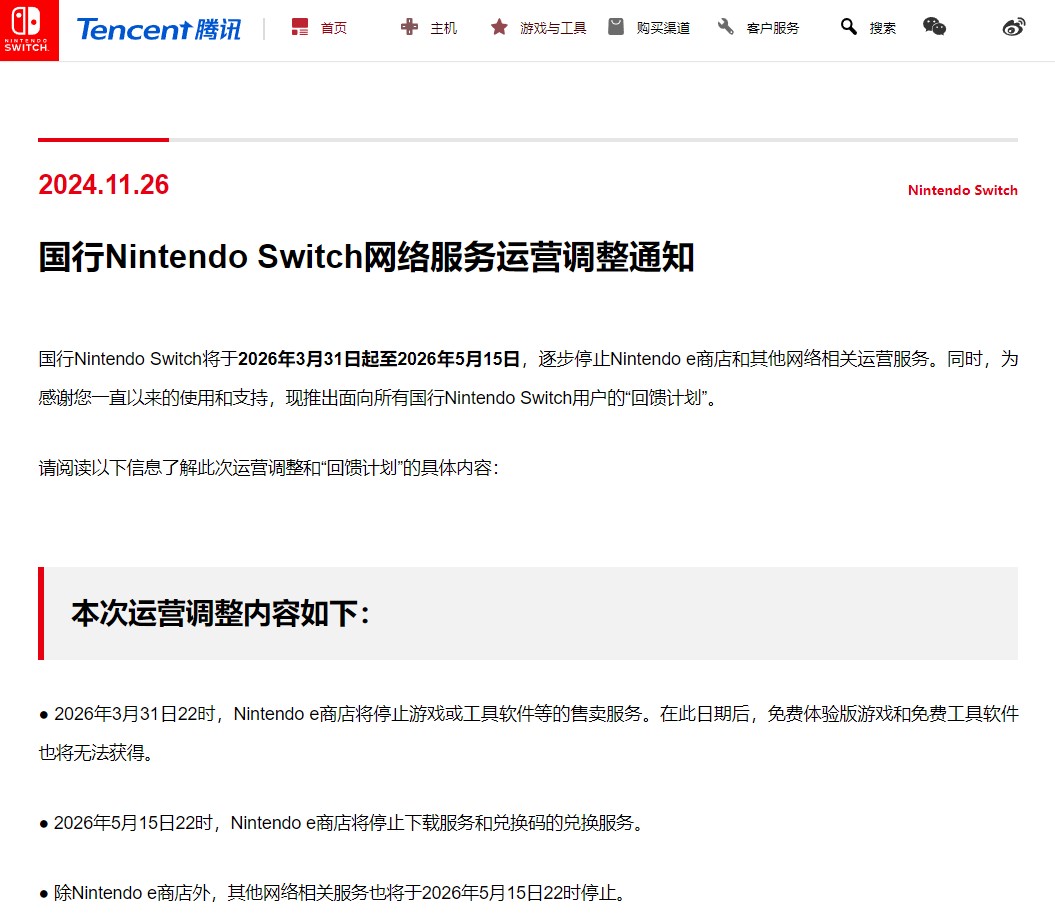Screen dimensions: 1055x920
Task: Select the 客户服务 menu item
Action: (x=773, y=28)
